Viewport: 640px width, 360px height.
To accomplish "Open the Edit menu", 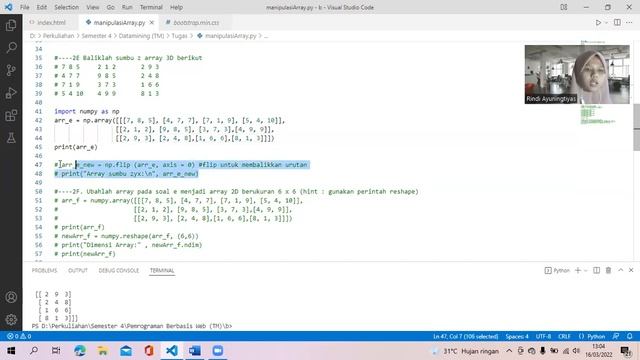I will coord(42,7).
